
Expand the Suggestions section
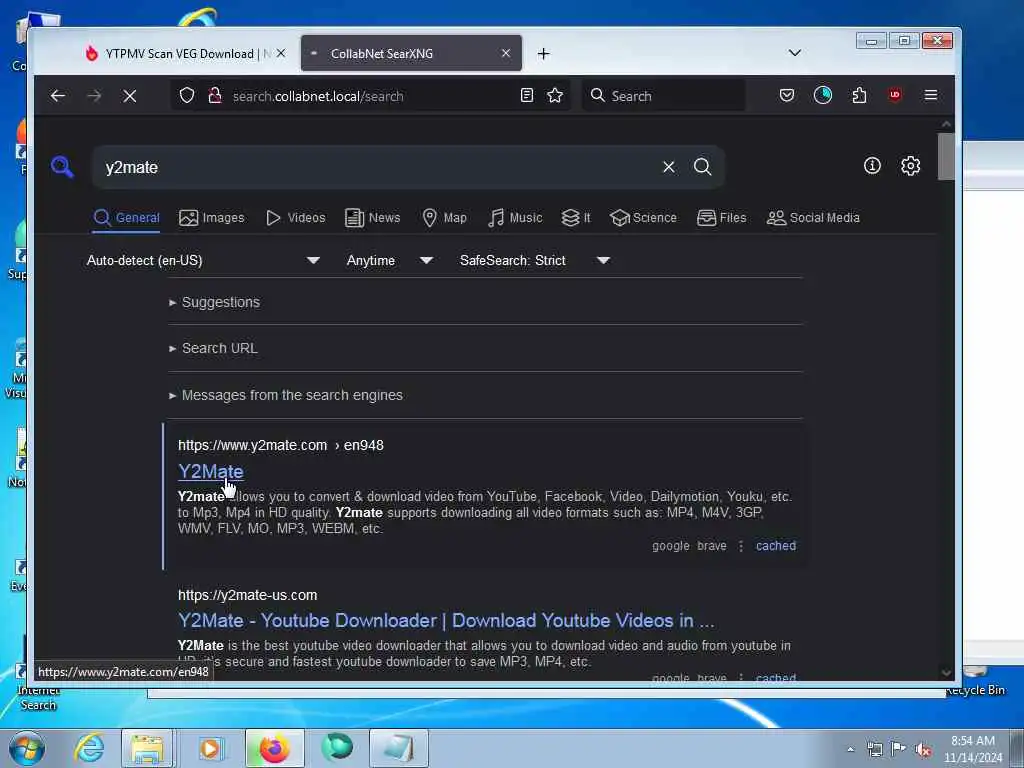pyautogui.click(x=214, y=302)
